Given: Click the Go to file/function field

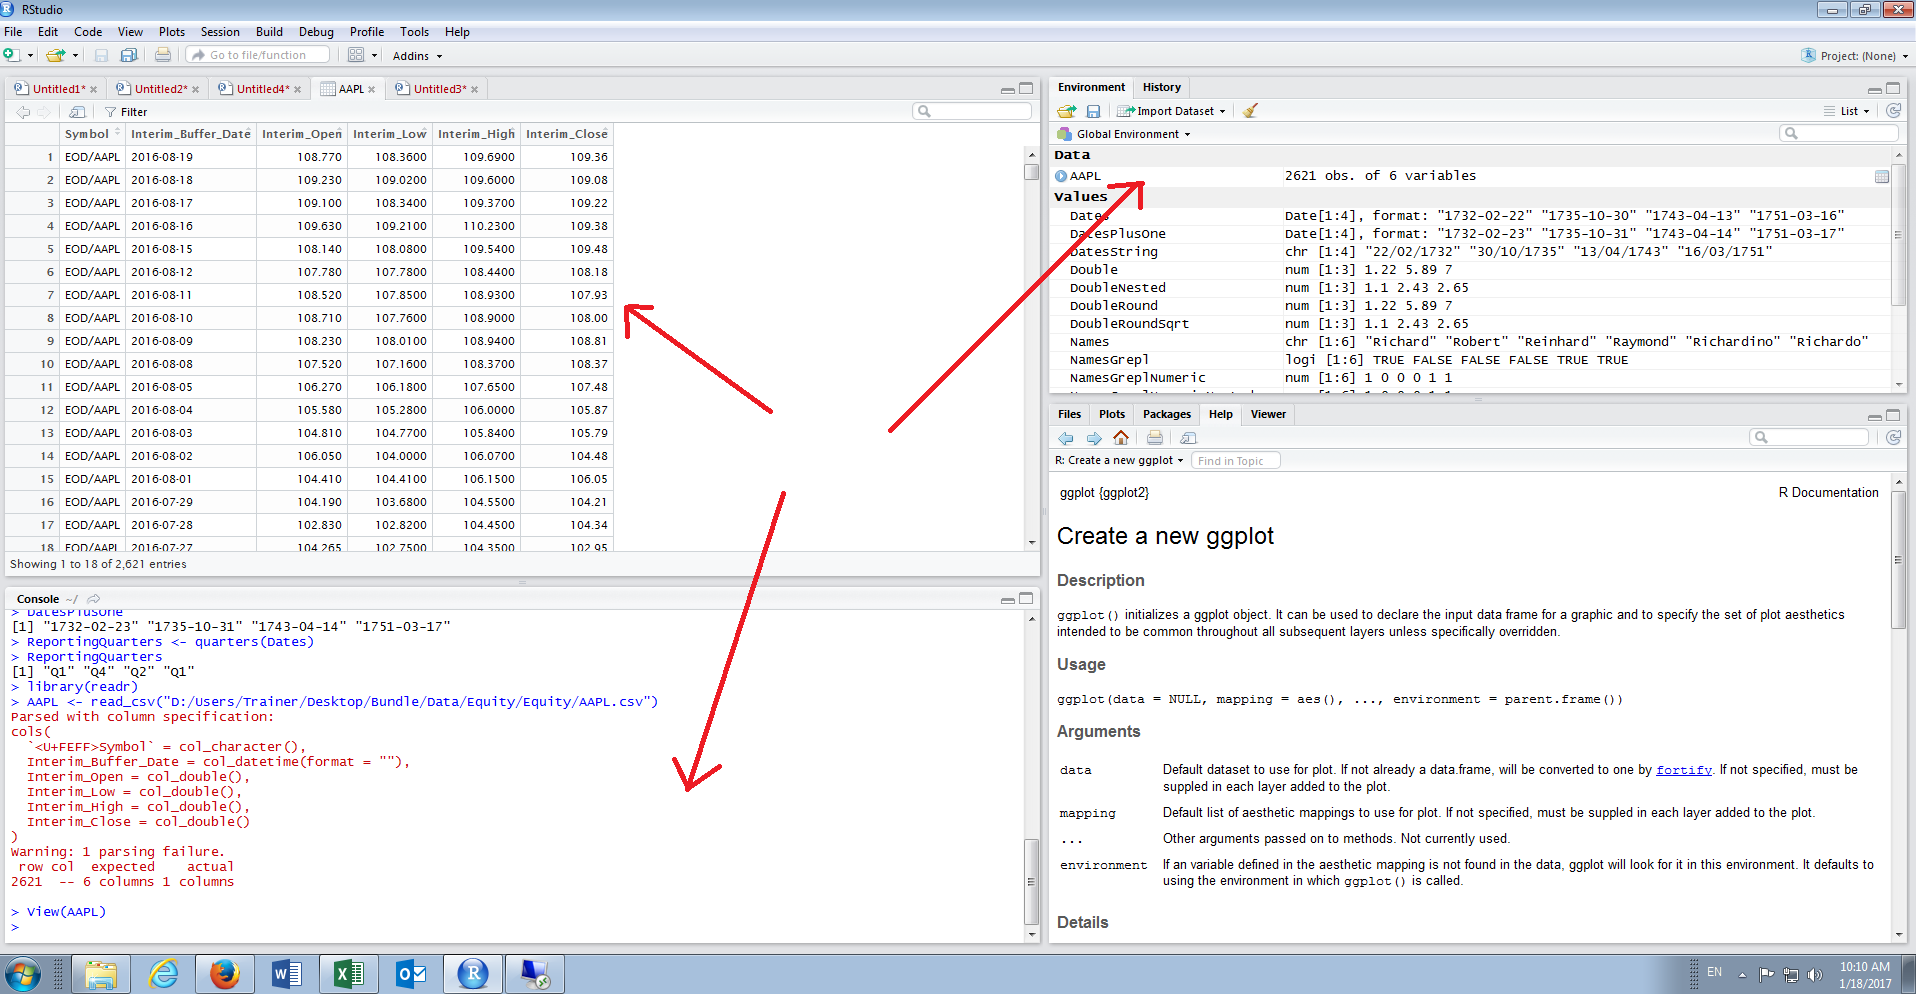Looking at the screenshot, I should pos(258,55).
